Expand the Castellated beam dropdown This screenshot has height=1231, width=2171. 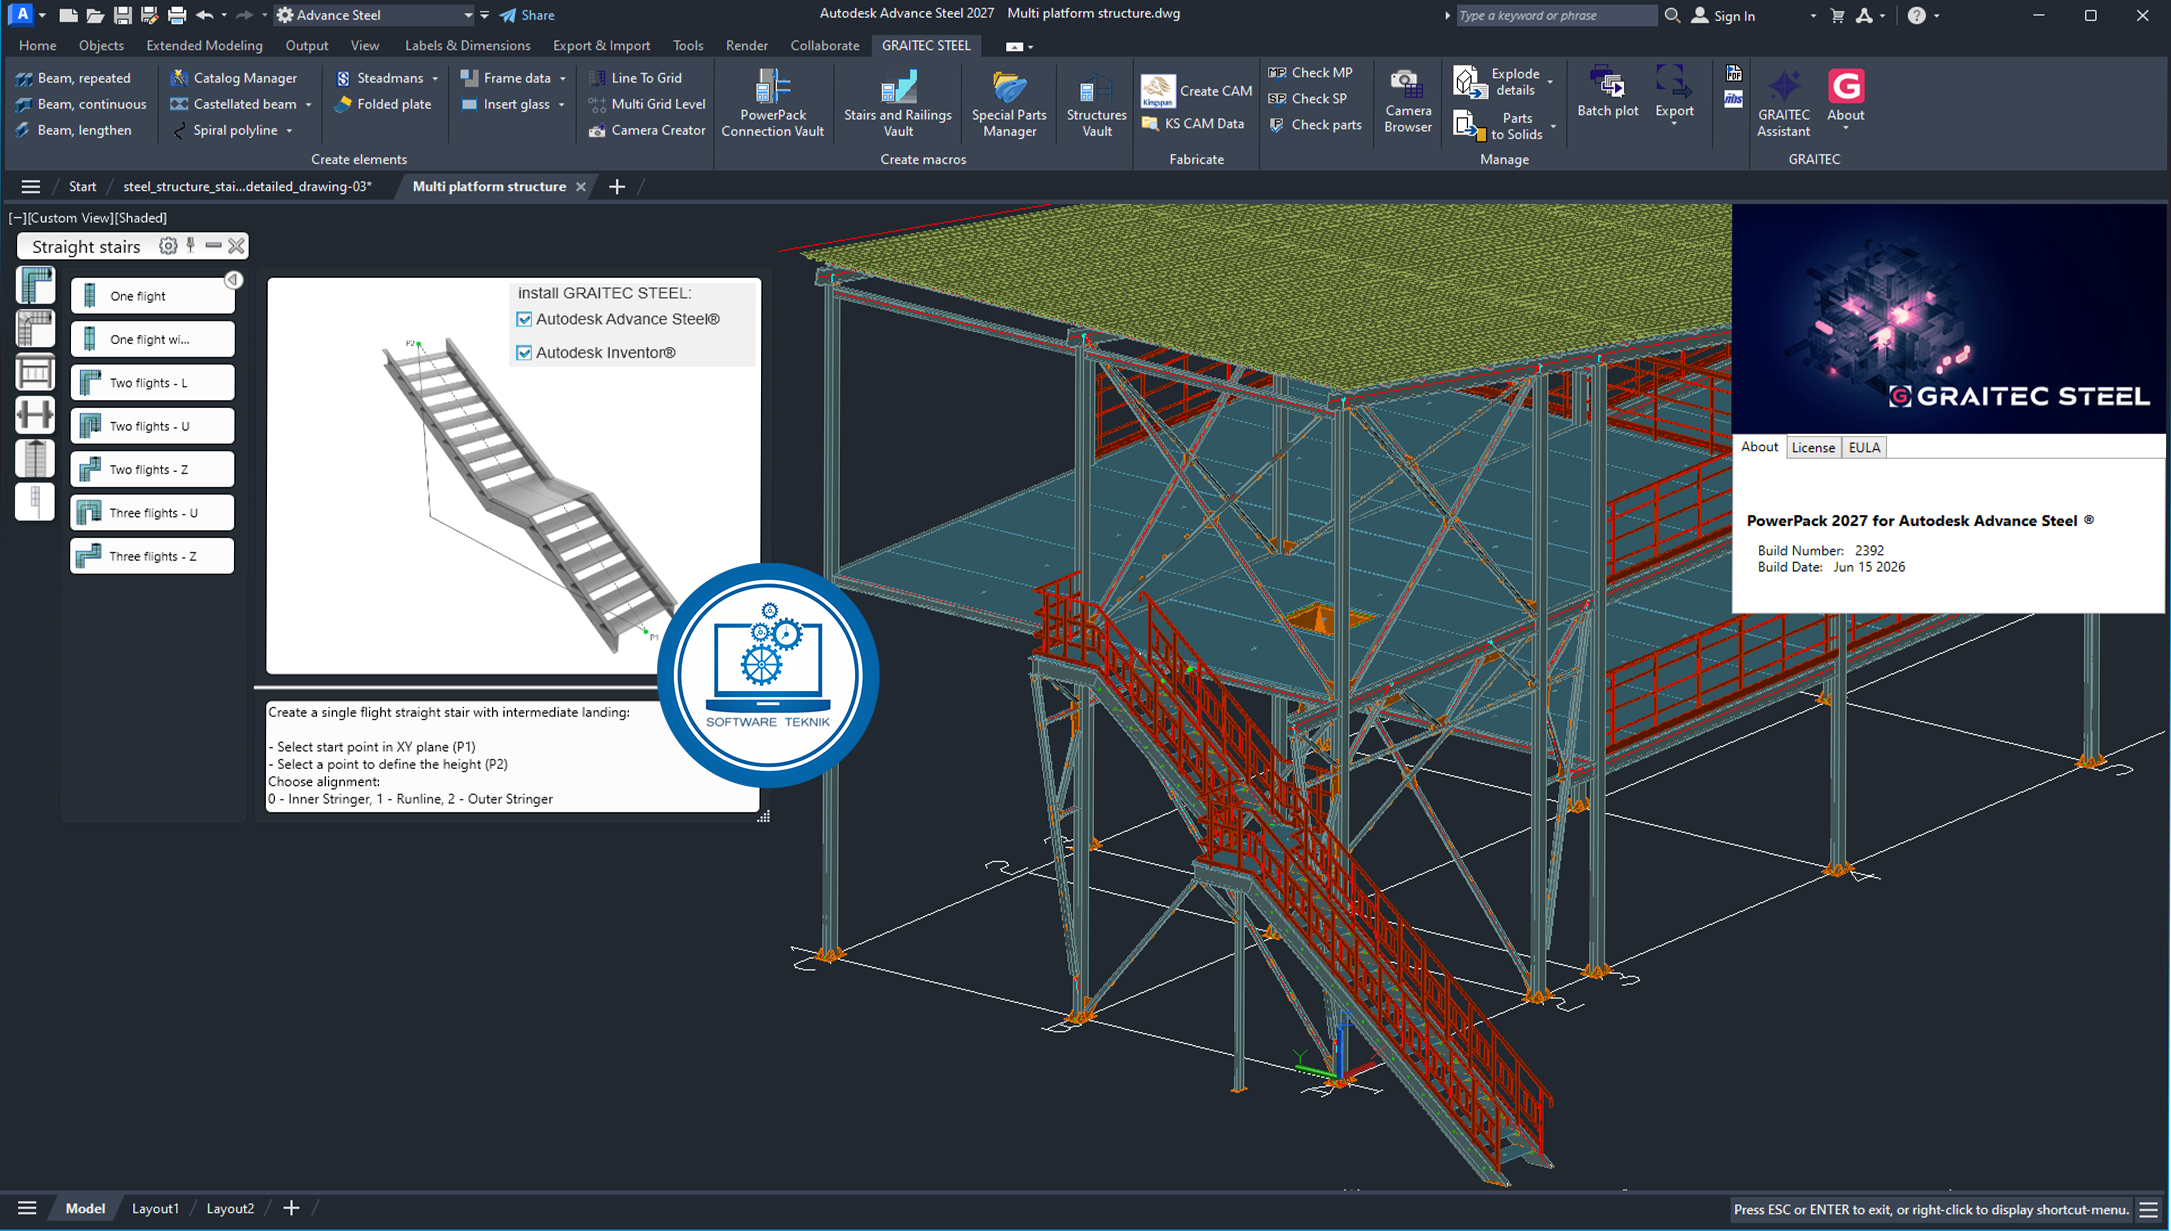[308, 104]
